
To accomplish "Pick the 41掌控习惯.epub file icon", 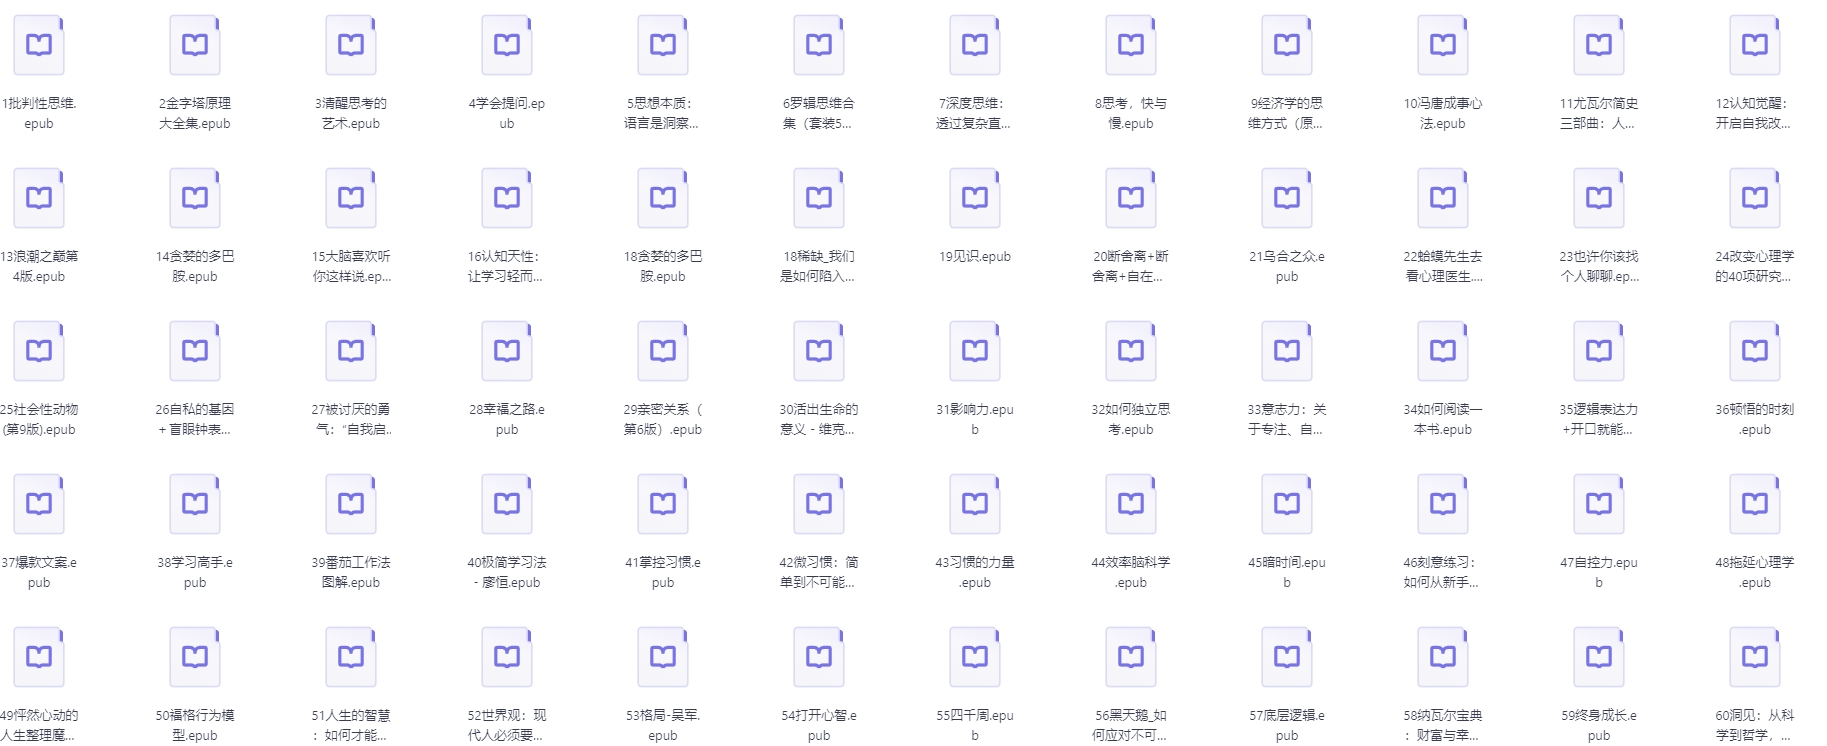I will pyautogui.click(x=663, y=504).
